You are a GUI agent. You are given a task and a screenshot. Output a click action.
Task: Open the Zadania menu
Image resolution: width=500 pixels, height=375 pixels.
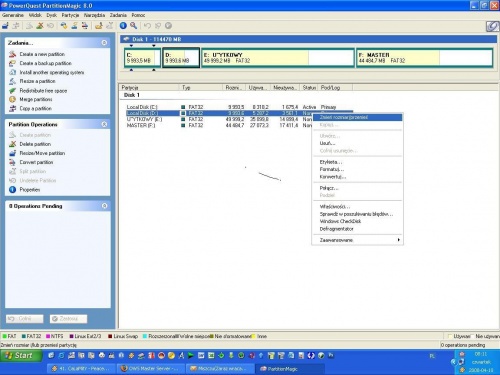click(x=118, y=15)
